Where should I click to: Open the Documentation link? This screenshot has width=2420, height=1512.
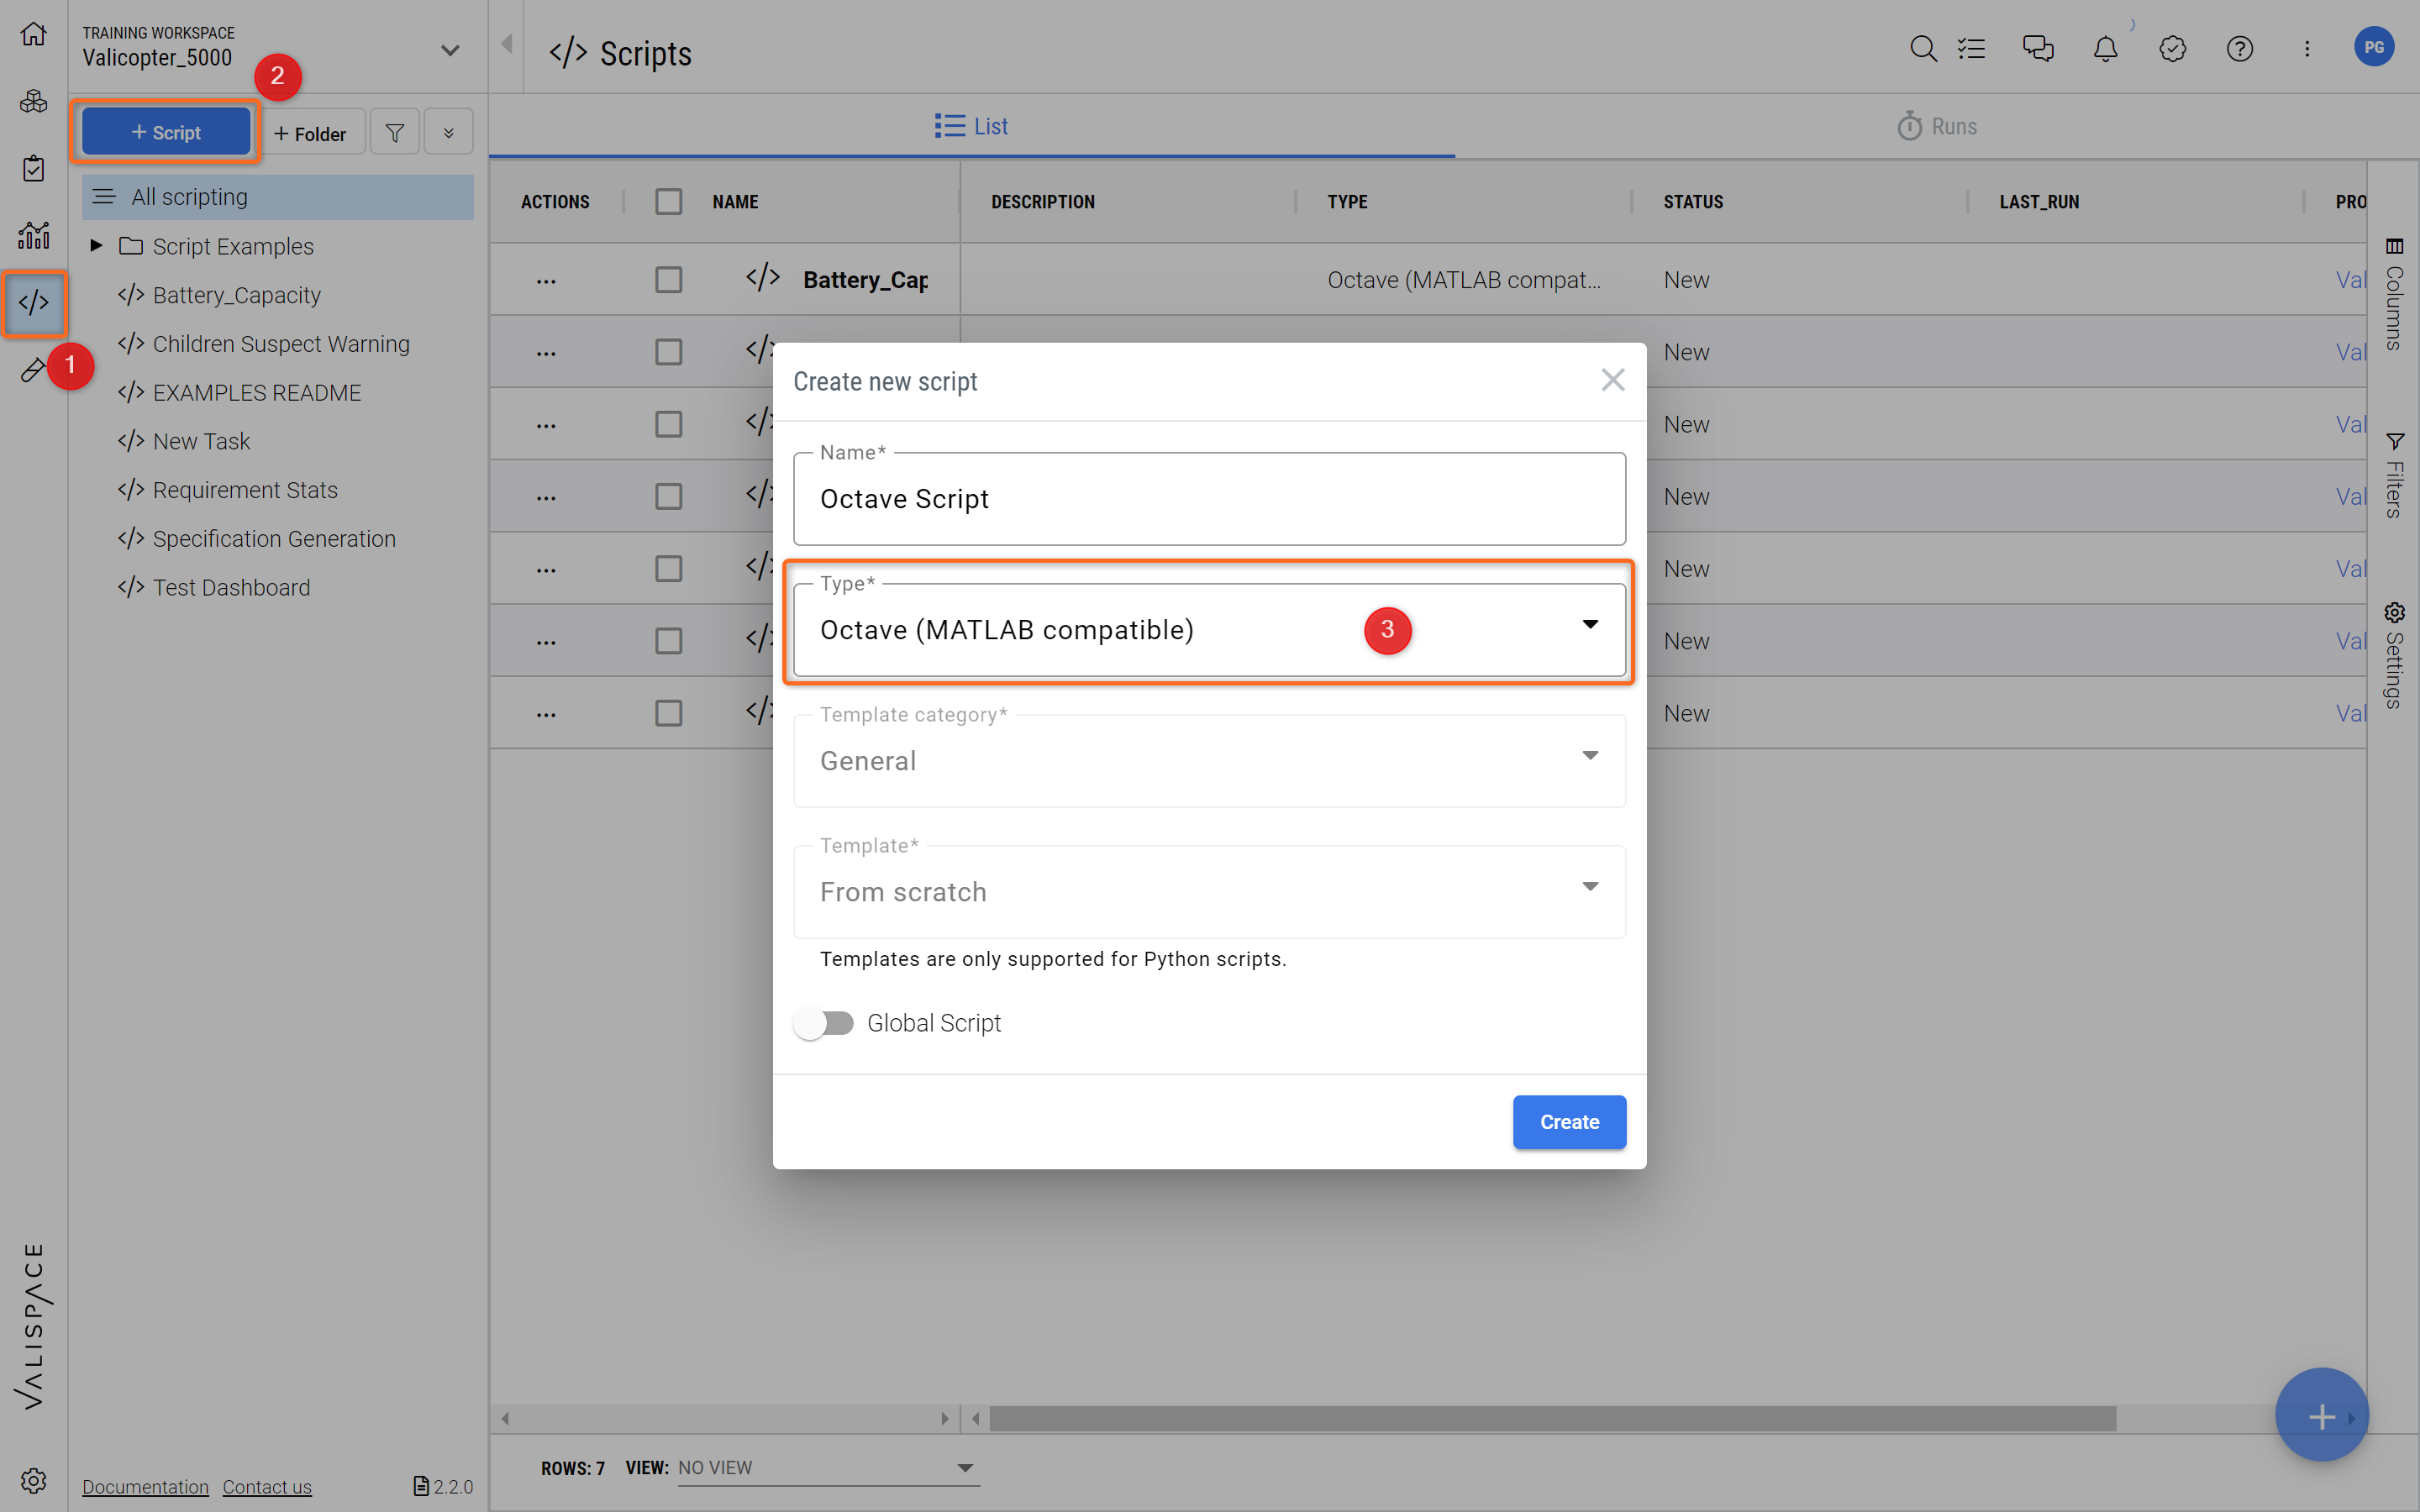[x=146, y=1486]
